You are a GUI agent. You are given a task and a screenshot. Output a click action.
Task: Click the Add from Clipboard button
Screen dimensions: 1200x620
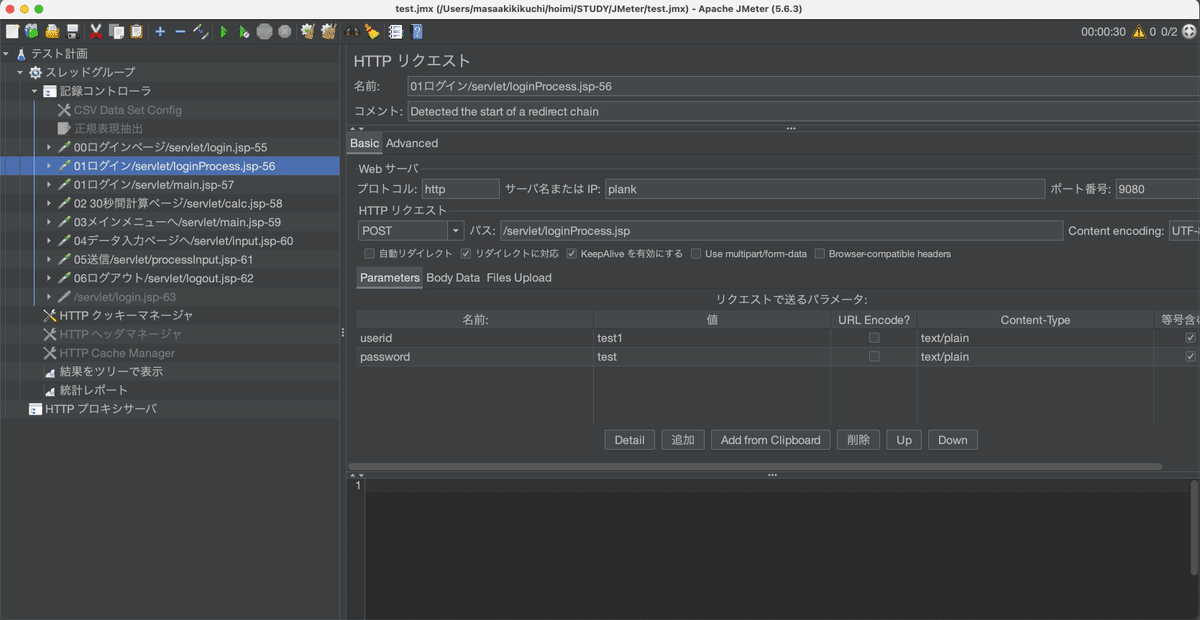770,439
